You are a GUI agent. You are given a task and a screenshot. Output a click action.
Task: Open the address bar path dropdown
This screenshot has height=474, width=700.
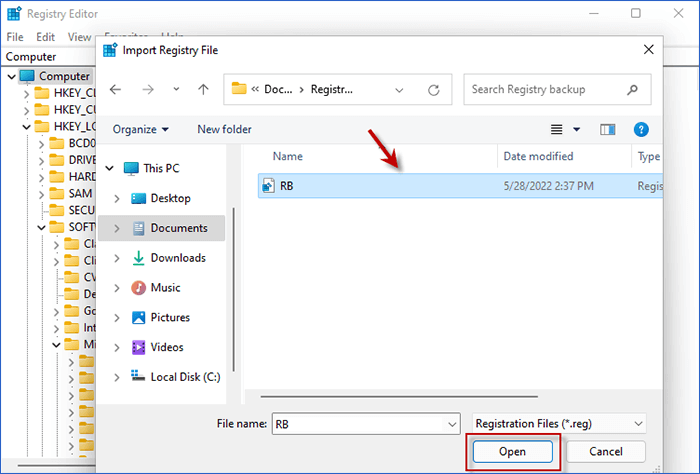(x=399, y=90)
